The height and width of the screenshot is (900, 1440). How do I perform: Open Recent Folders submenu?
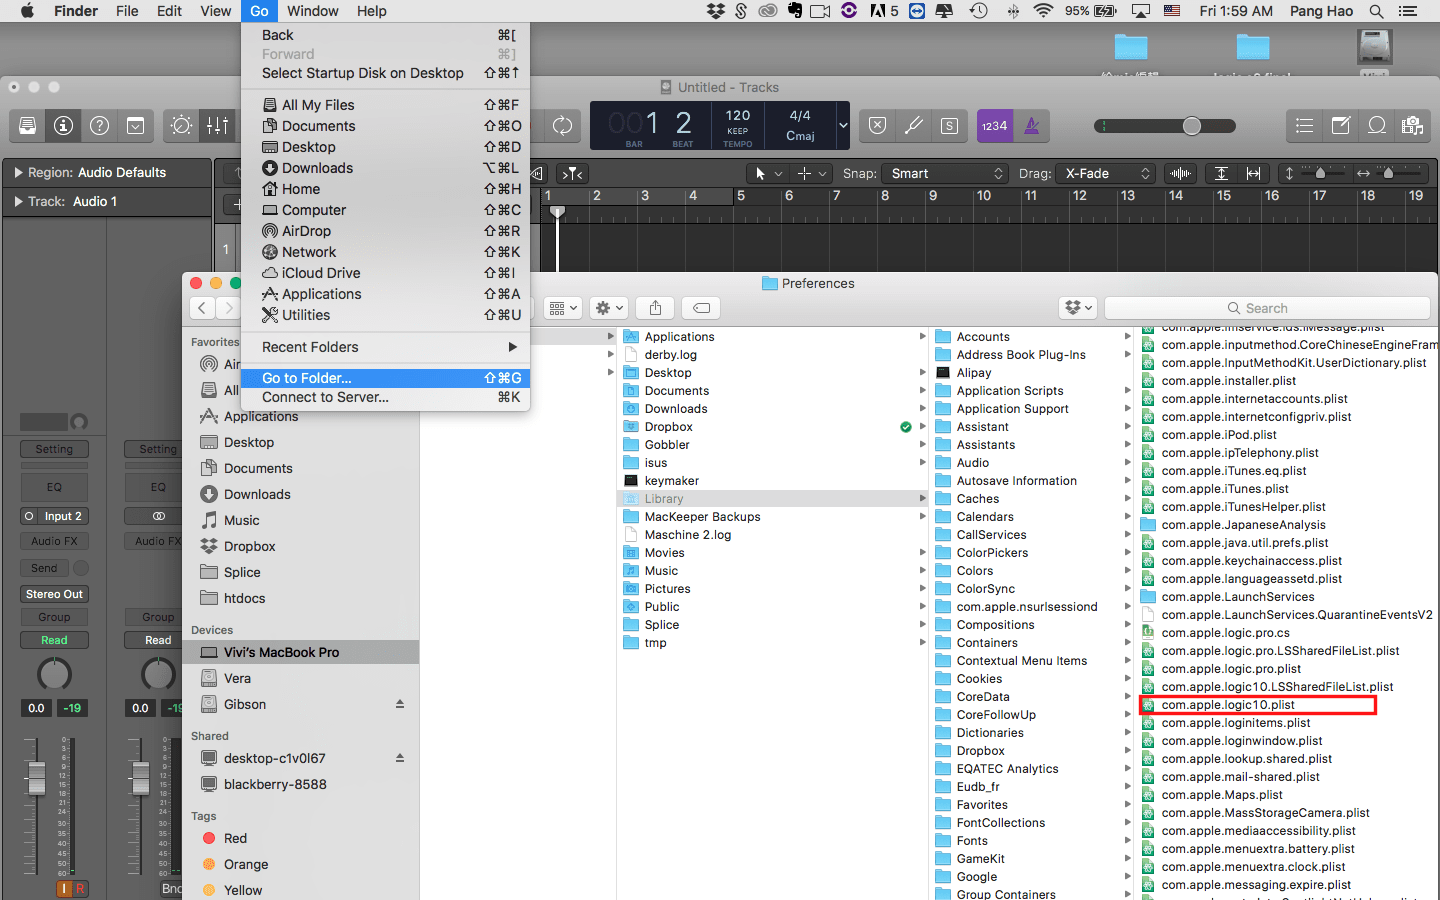click(385, 347)
